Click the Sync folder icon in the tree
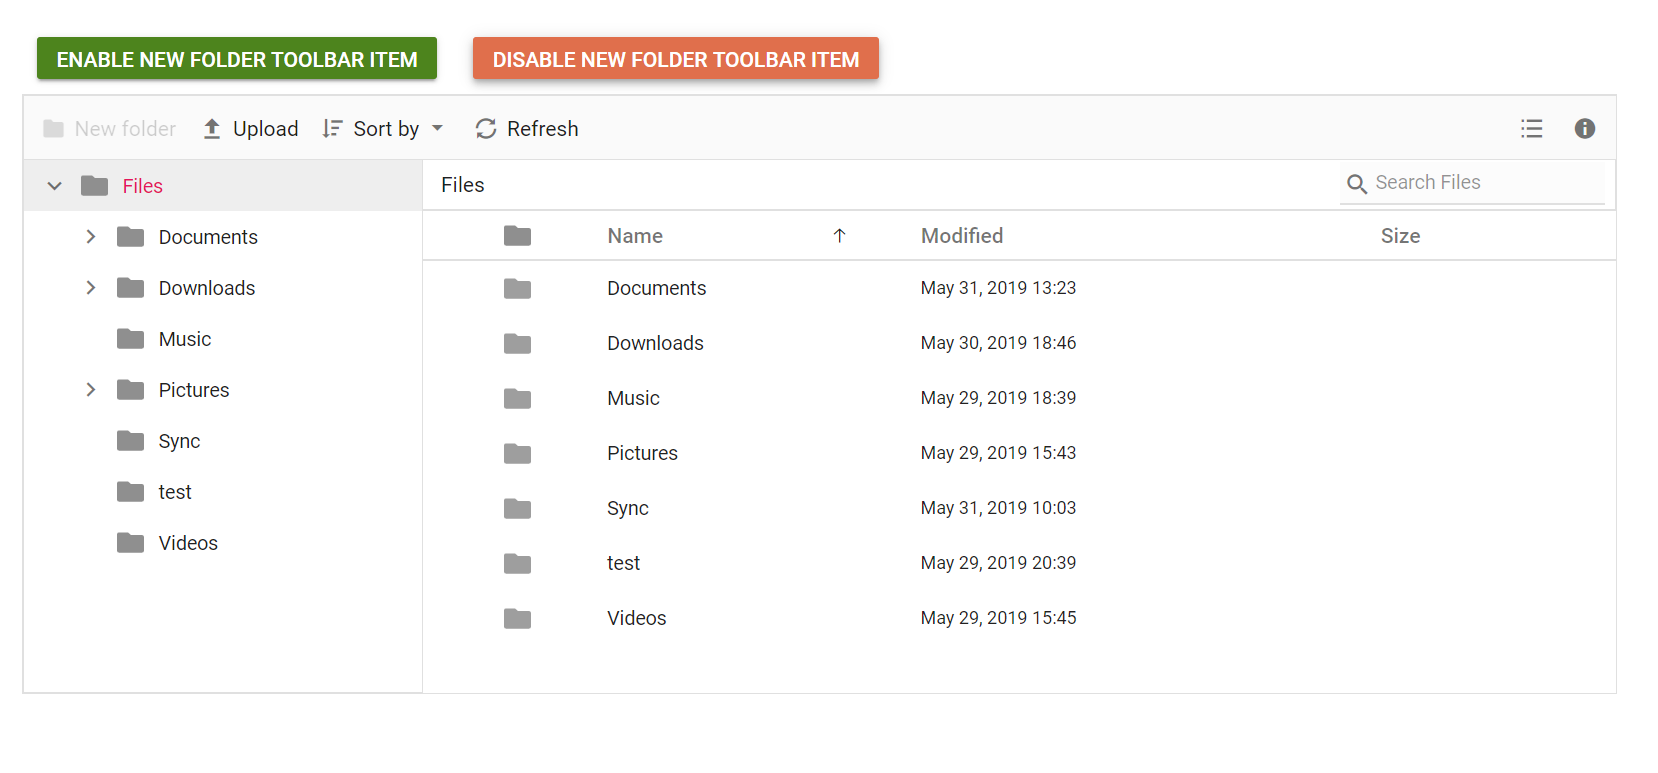Image resolution: width=1658 pixels, height=773 pixels. [x=131, y=440]
